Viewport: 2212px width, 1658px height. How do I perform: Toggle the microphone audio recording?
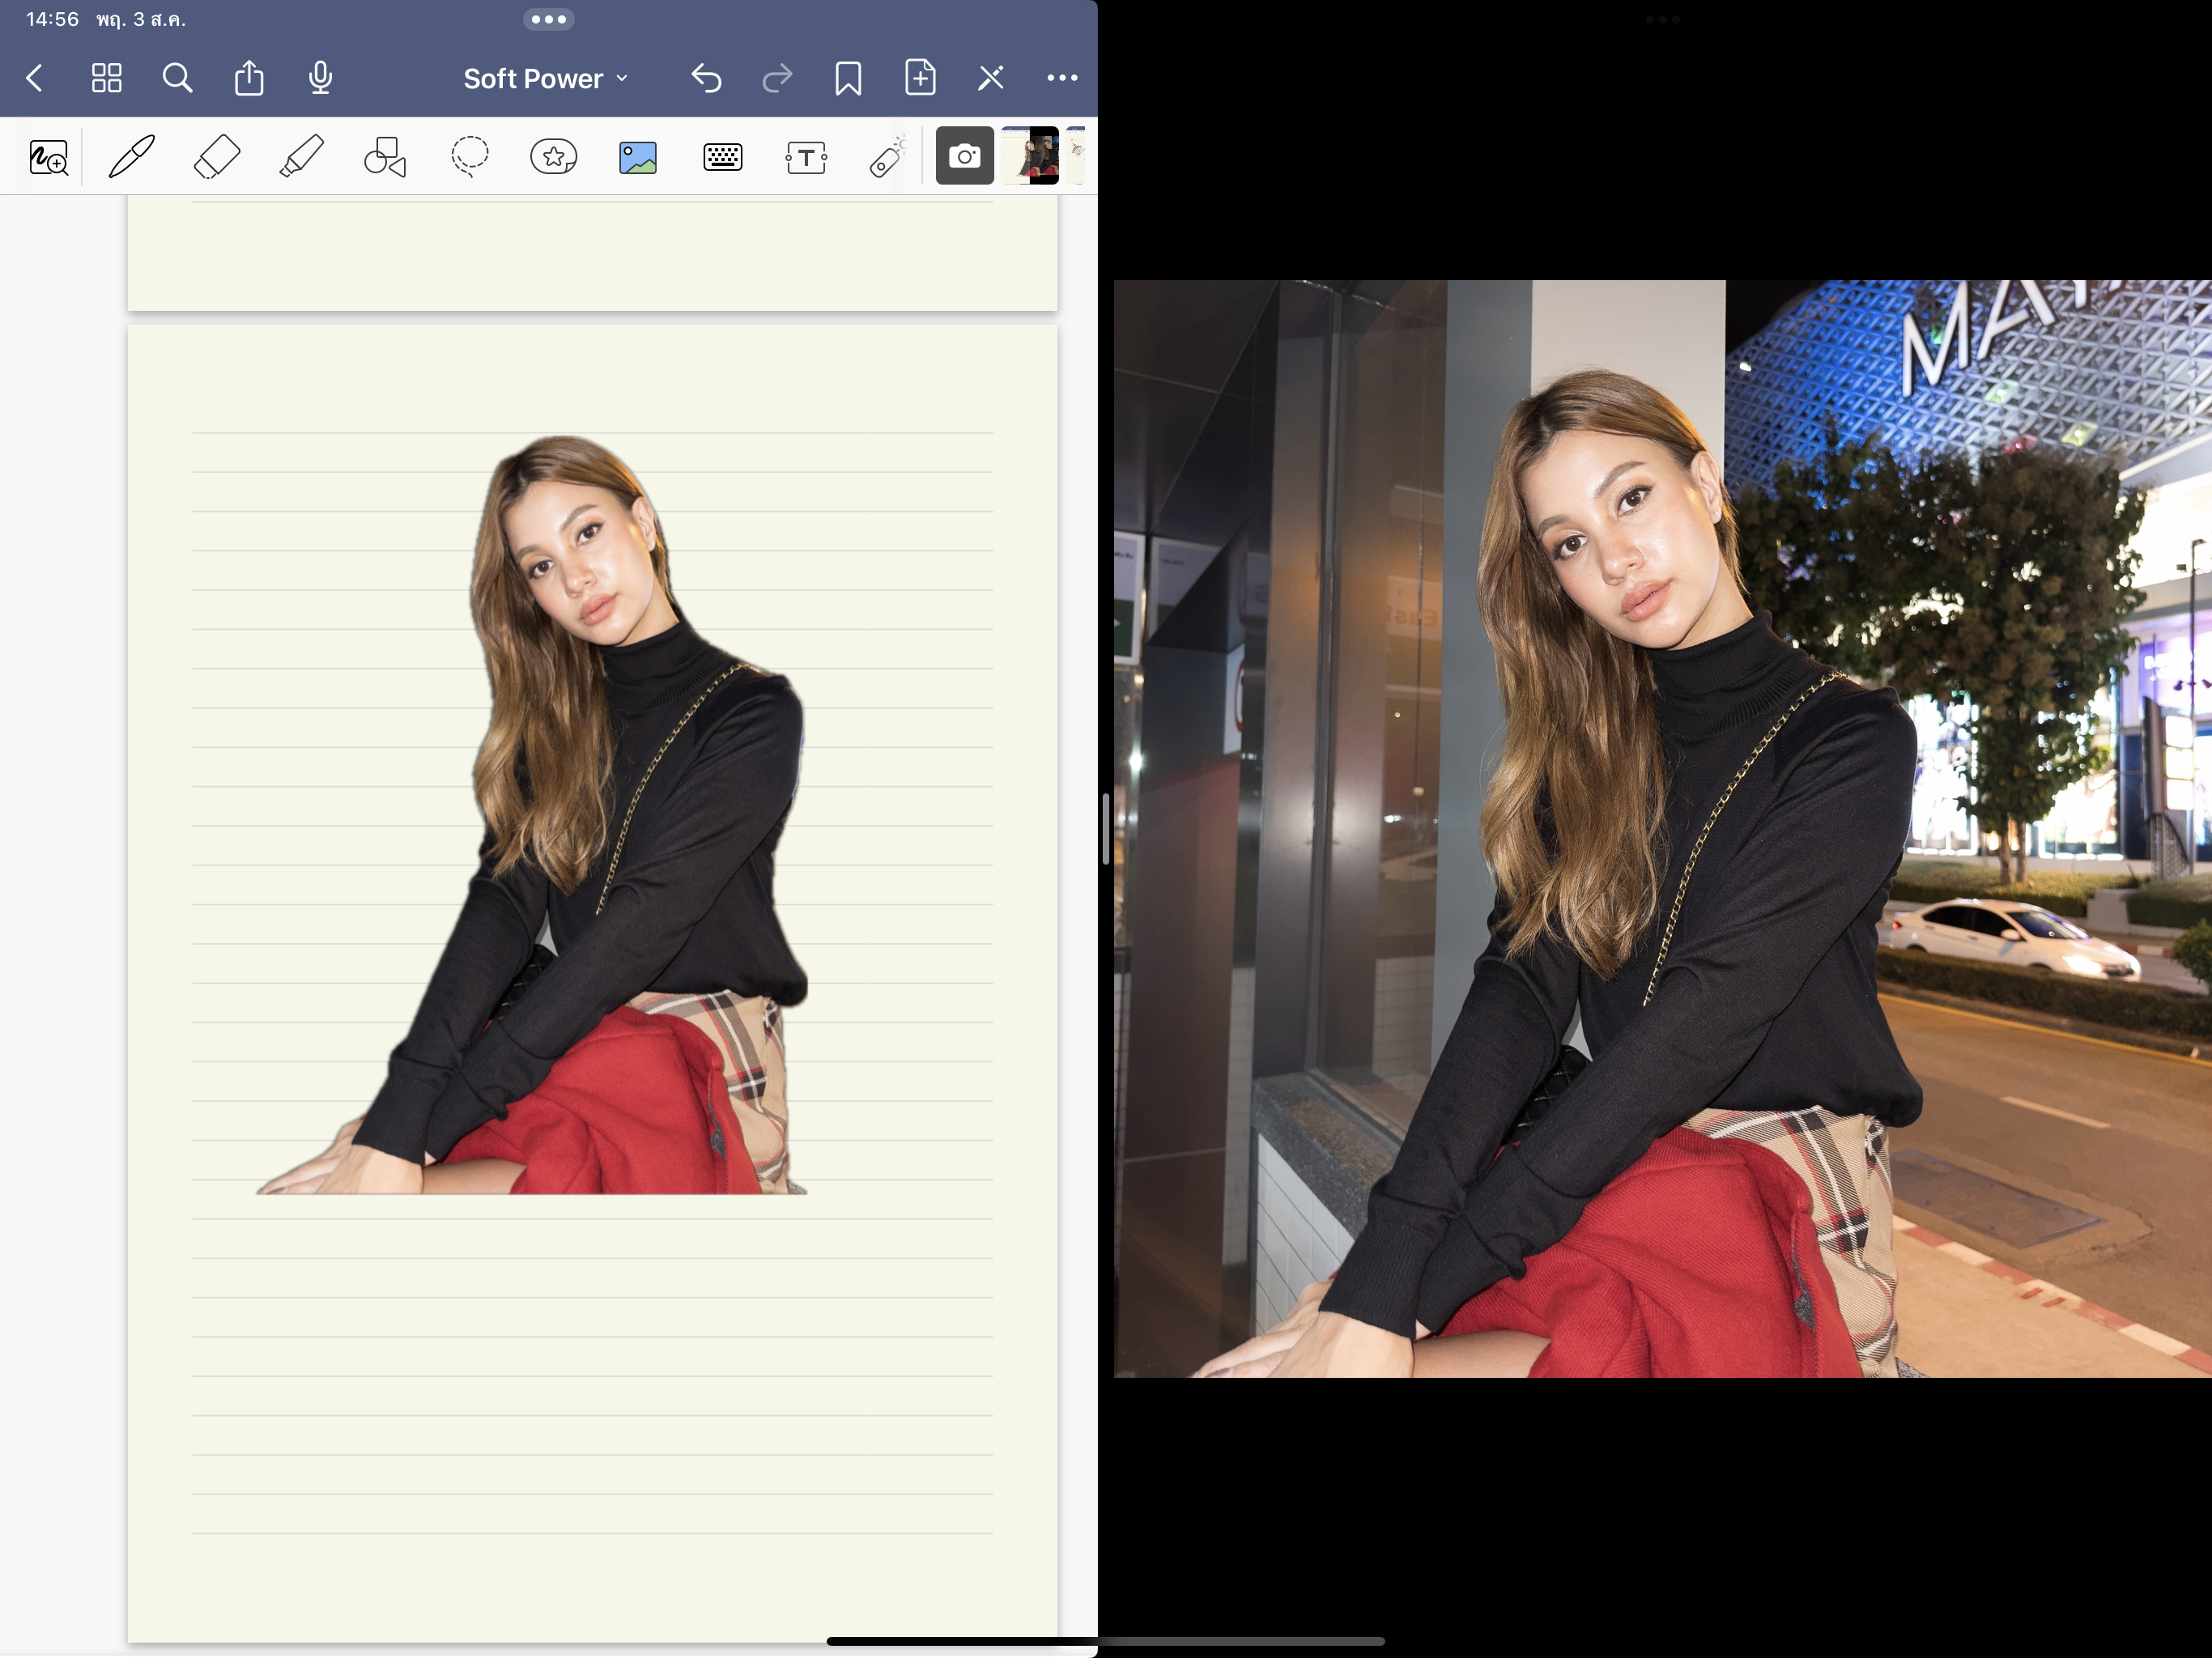320,78
